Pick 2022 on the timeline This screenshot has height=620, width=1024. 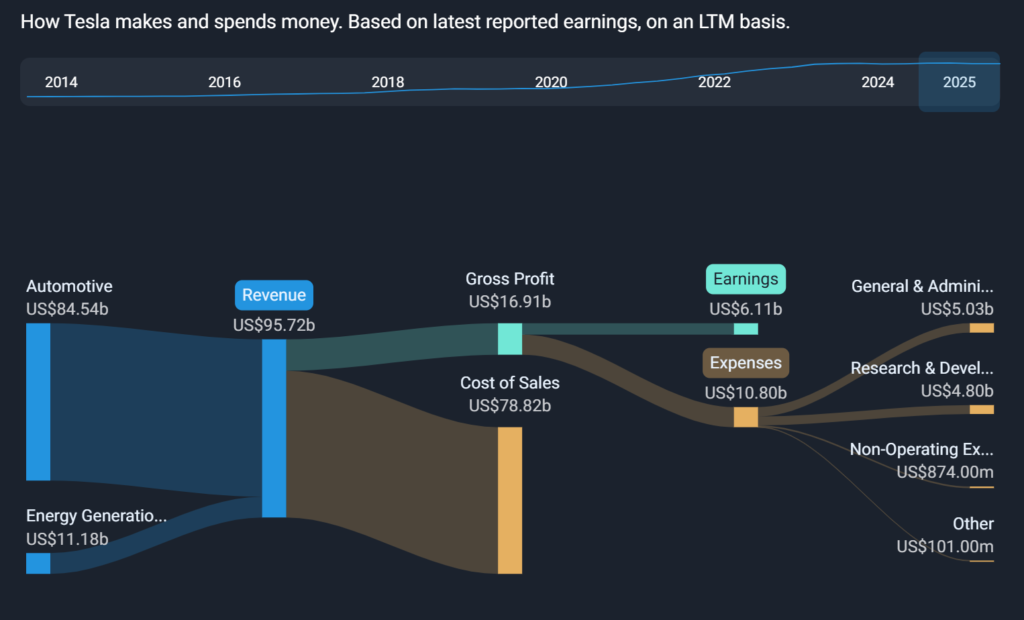714,82
